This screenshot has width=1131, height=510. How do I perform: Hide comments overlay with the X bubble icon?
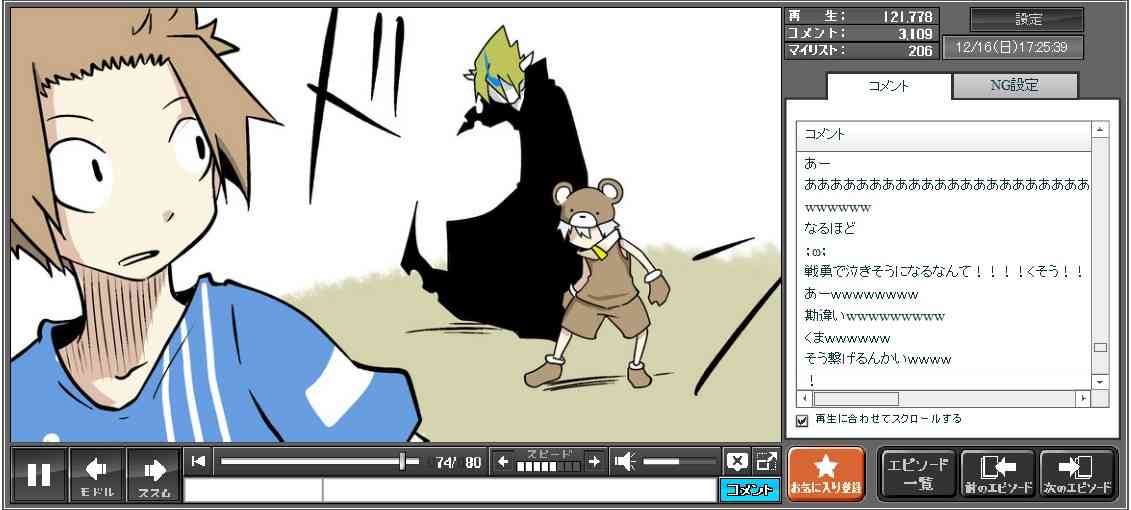point(736,461)
